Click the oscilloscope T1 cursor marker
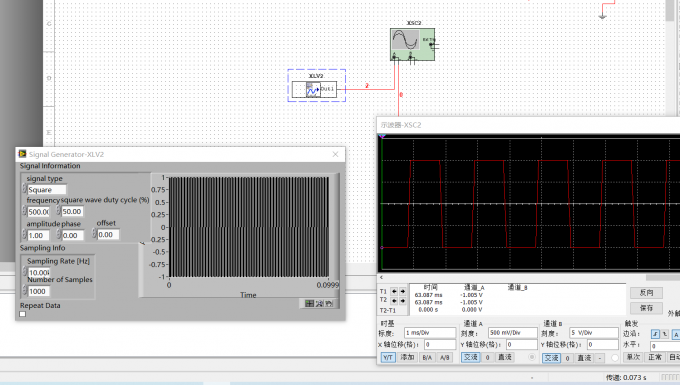The height and width of the screenshot is (385, 680). click(382, 136)
